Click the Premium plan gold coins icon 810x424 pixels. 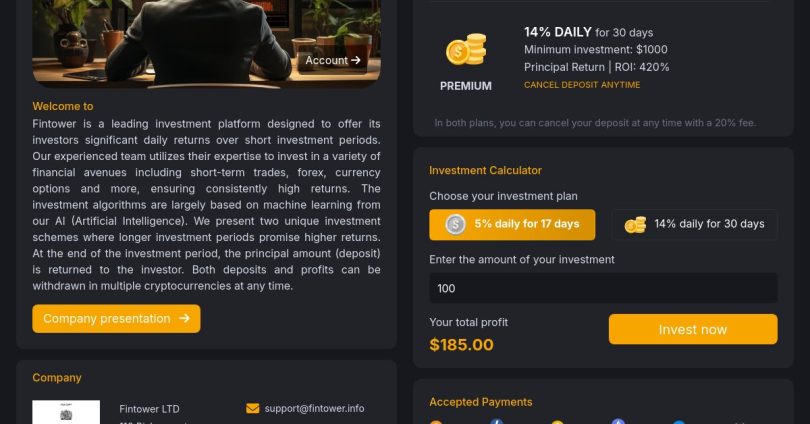pyautogui.click(x=466, y=50)
